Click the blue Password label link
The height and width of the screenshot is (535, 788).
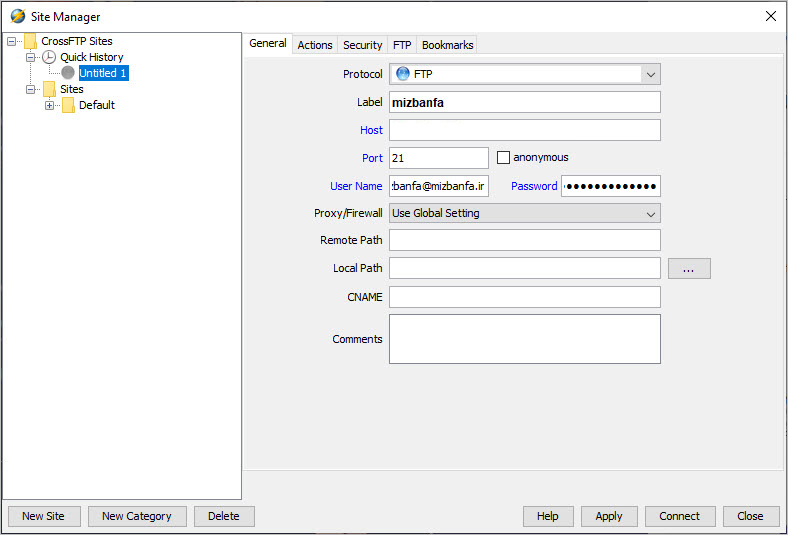[x=534, y=186]
